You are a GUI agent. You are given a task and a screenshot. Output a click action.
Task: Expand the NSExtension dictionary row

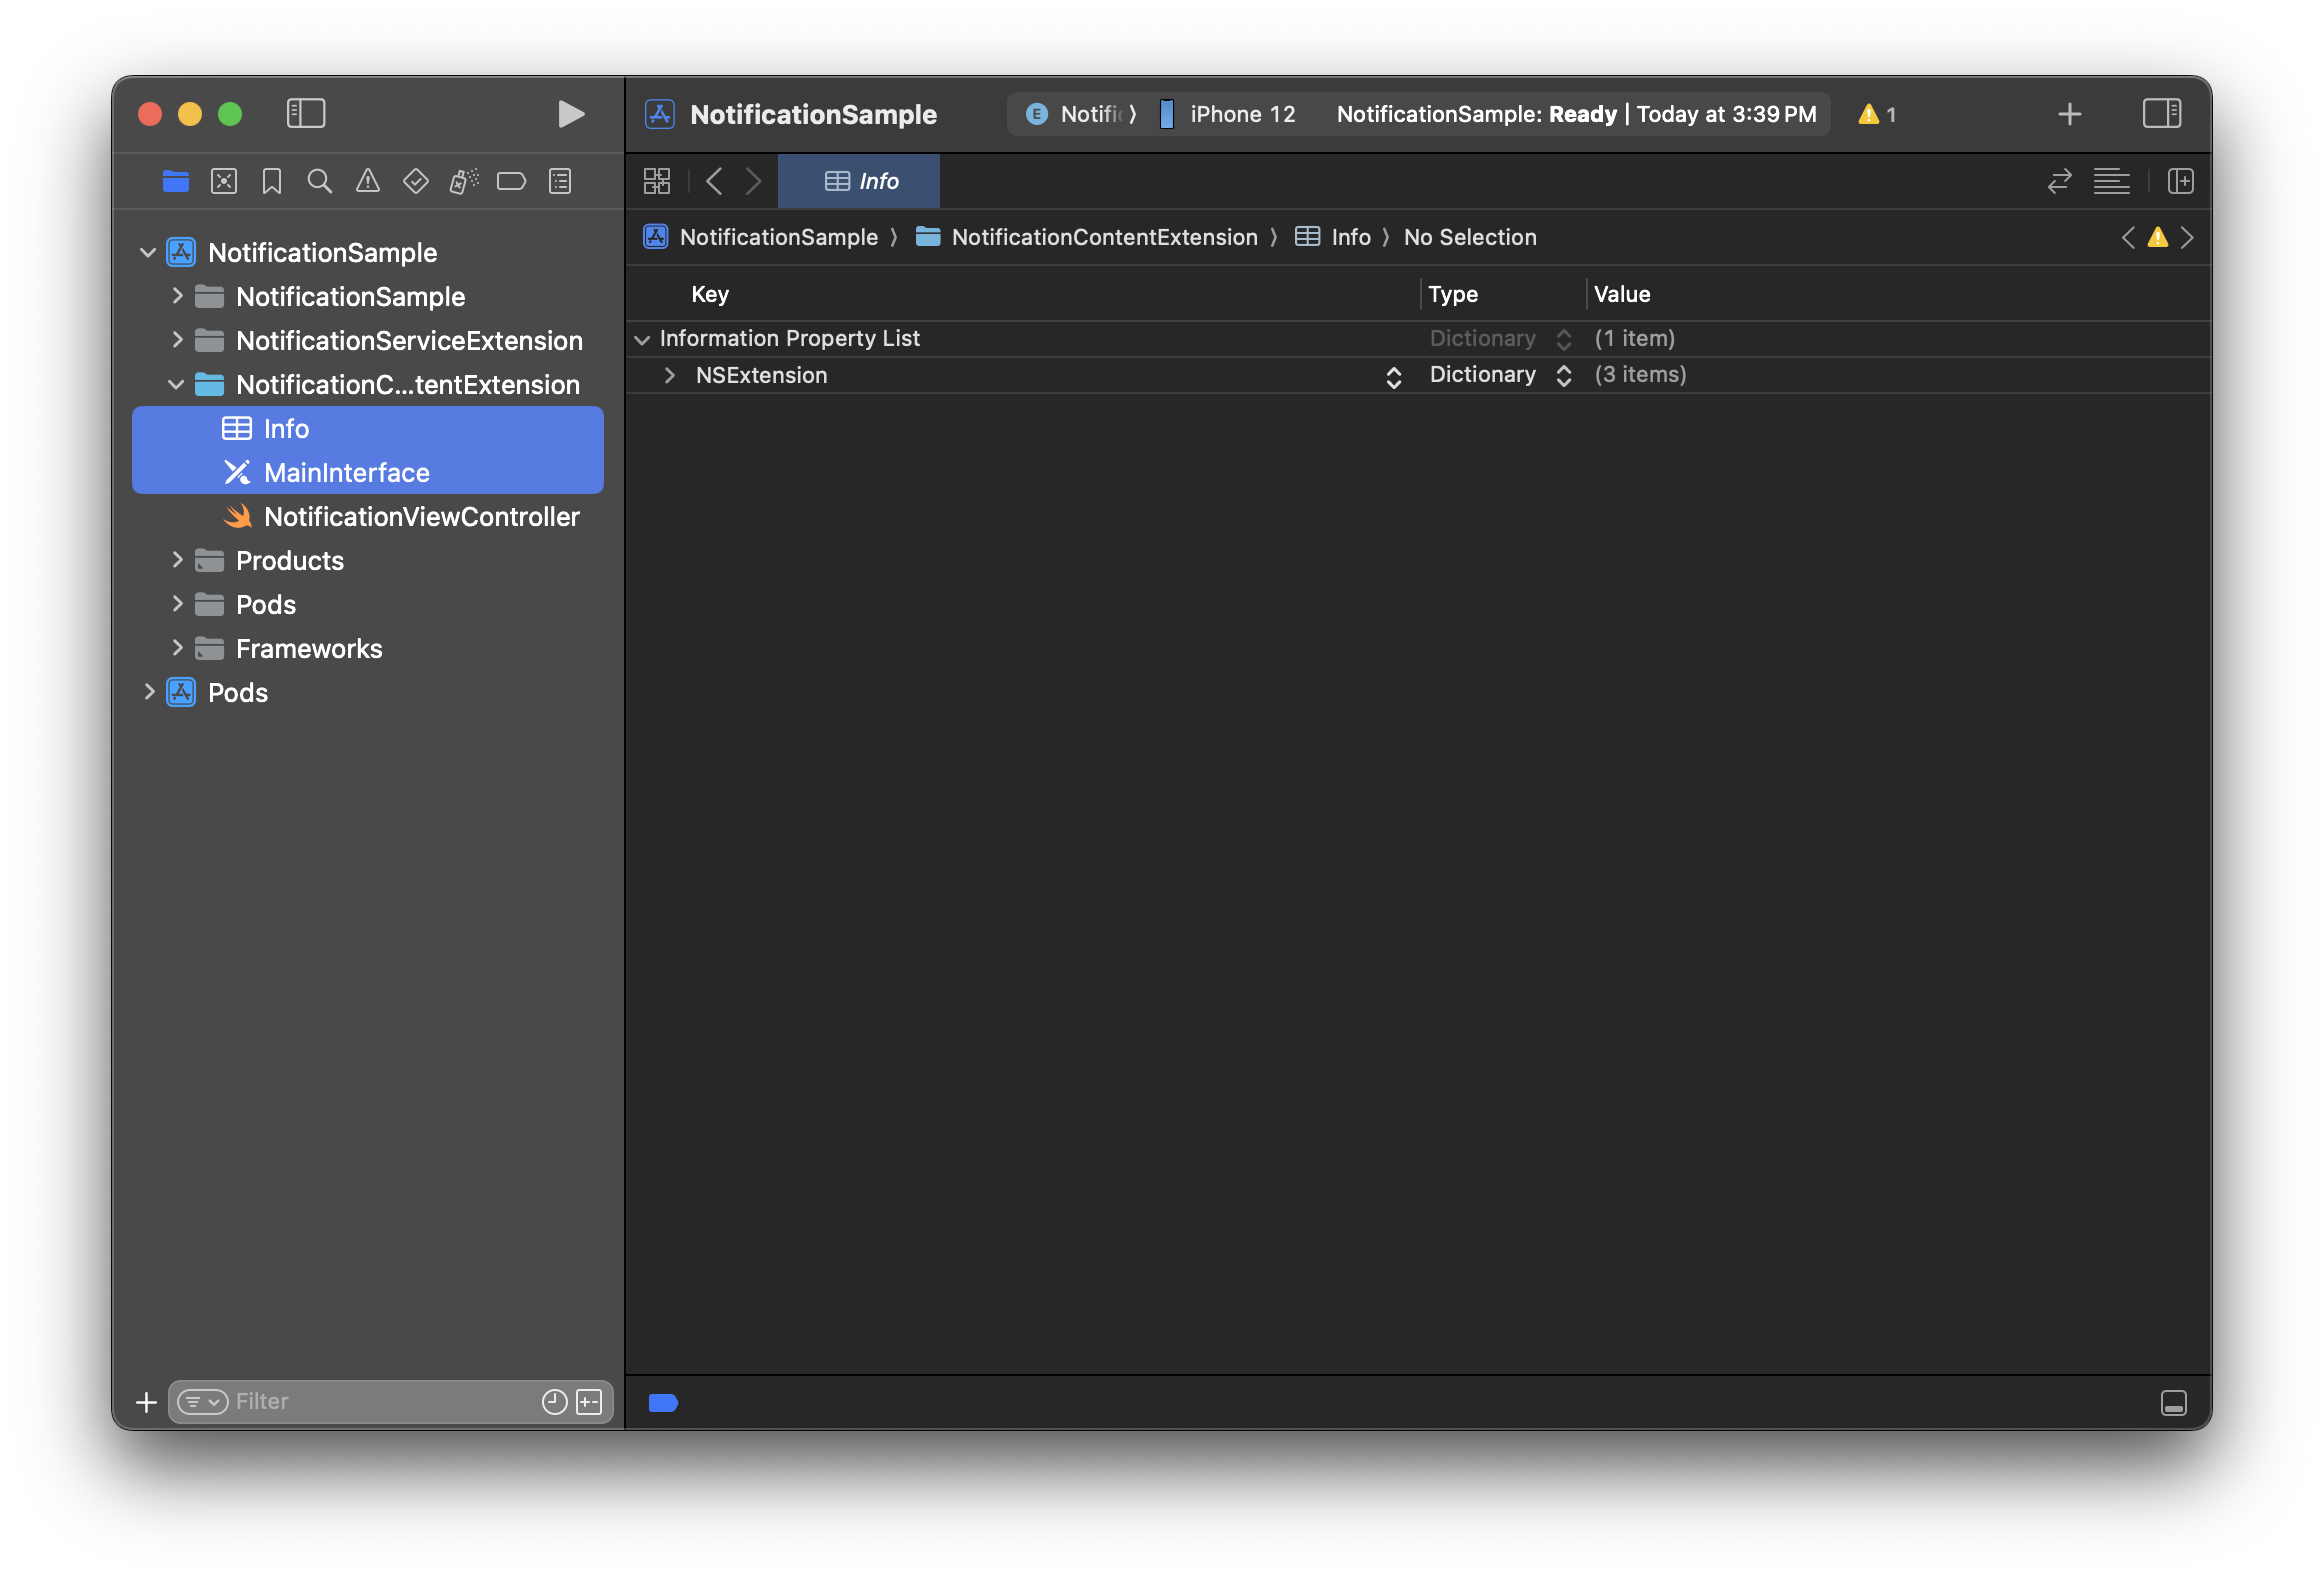(x=670, y=375)
